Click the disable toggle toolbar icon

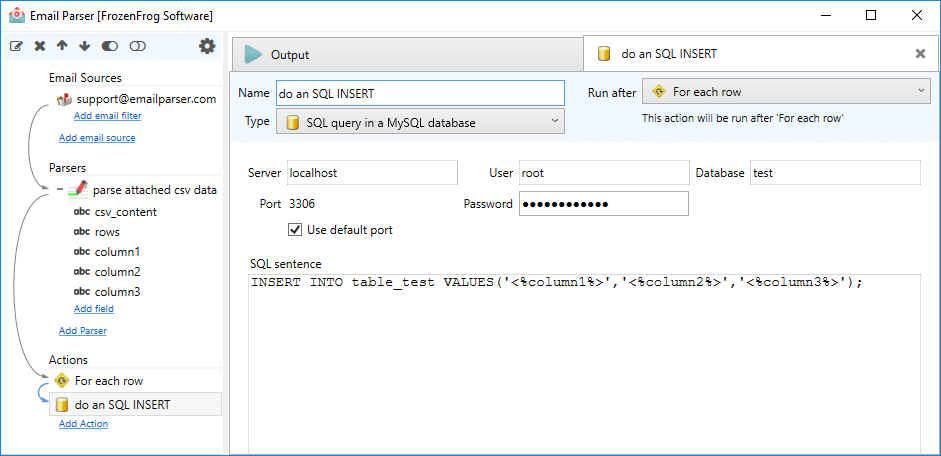pyautogui.click(x=137, y=46)
